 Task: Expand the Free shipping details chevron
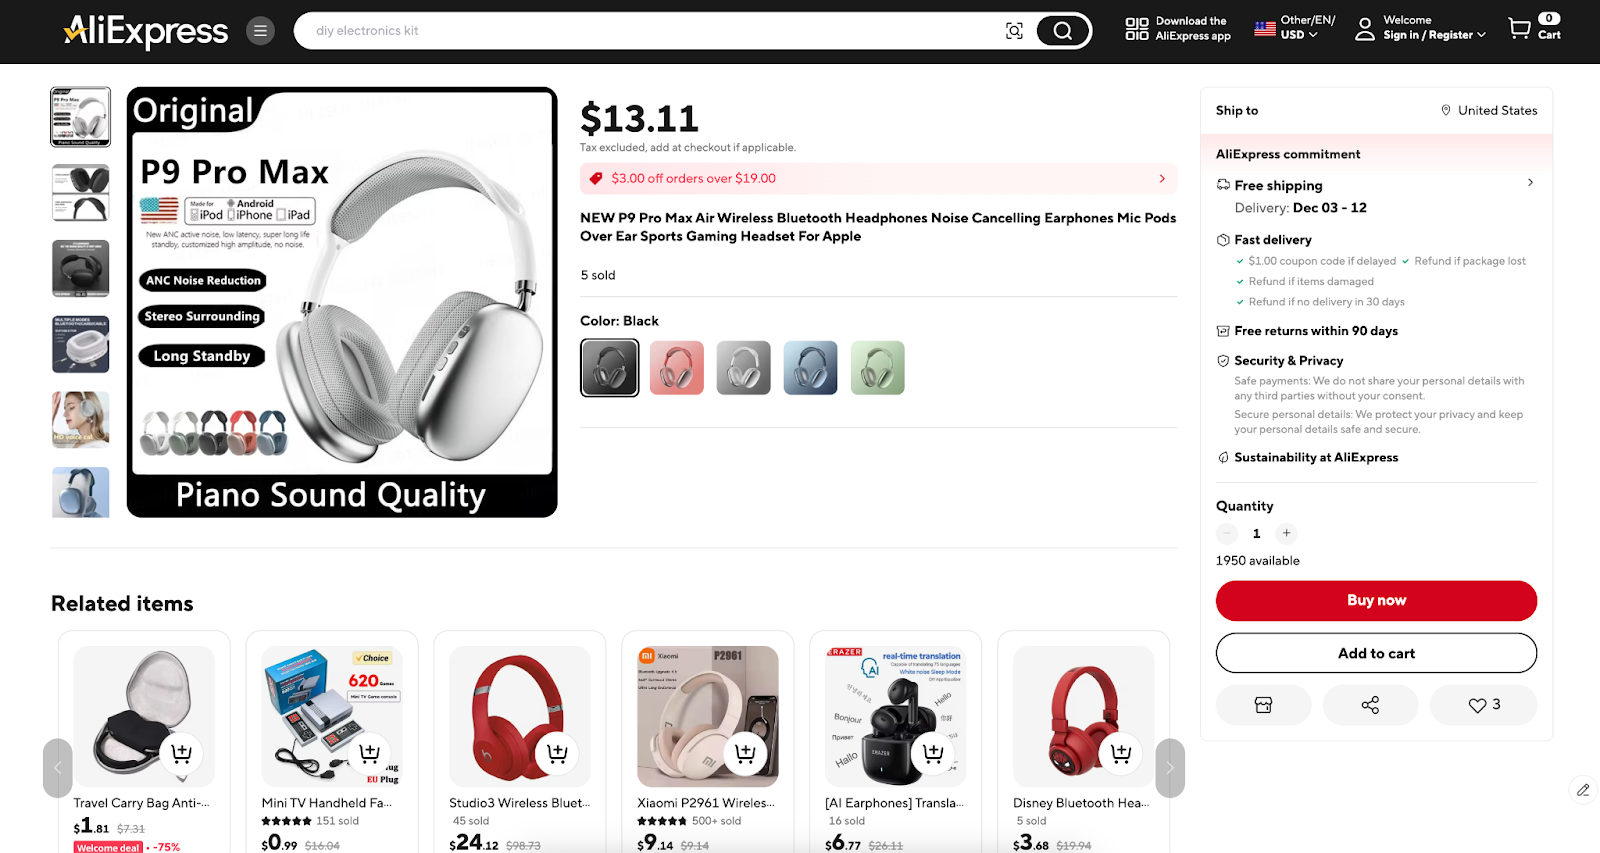(x=1530, y=183)
